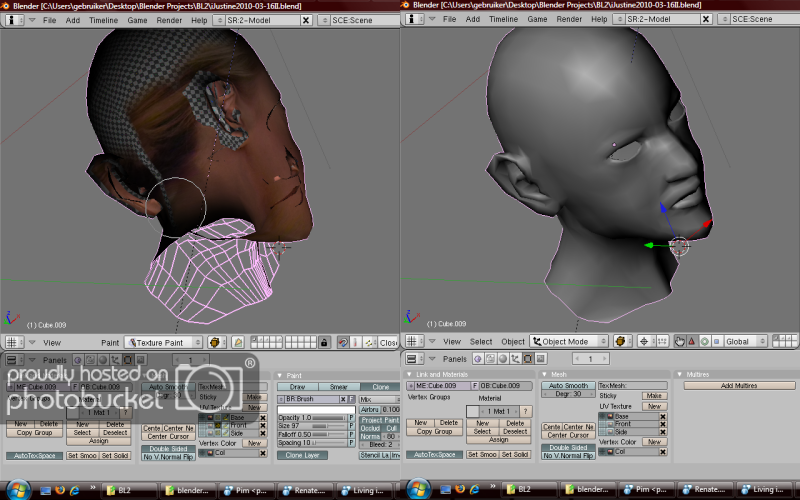The width and height of the screenshot is (800, 500).
Task: Adjust the Opacity slider in Paint panel
Action: pos(312,417)
